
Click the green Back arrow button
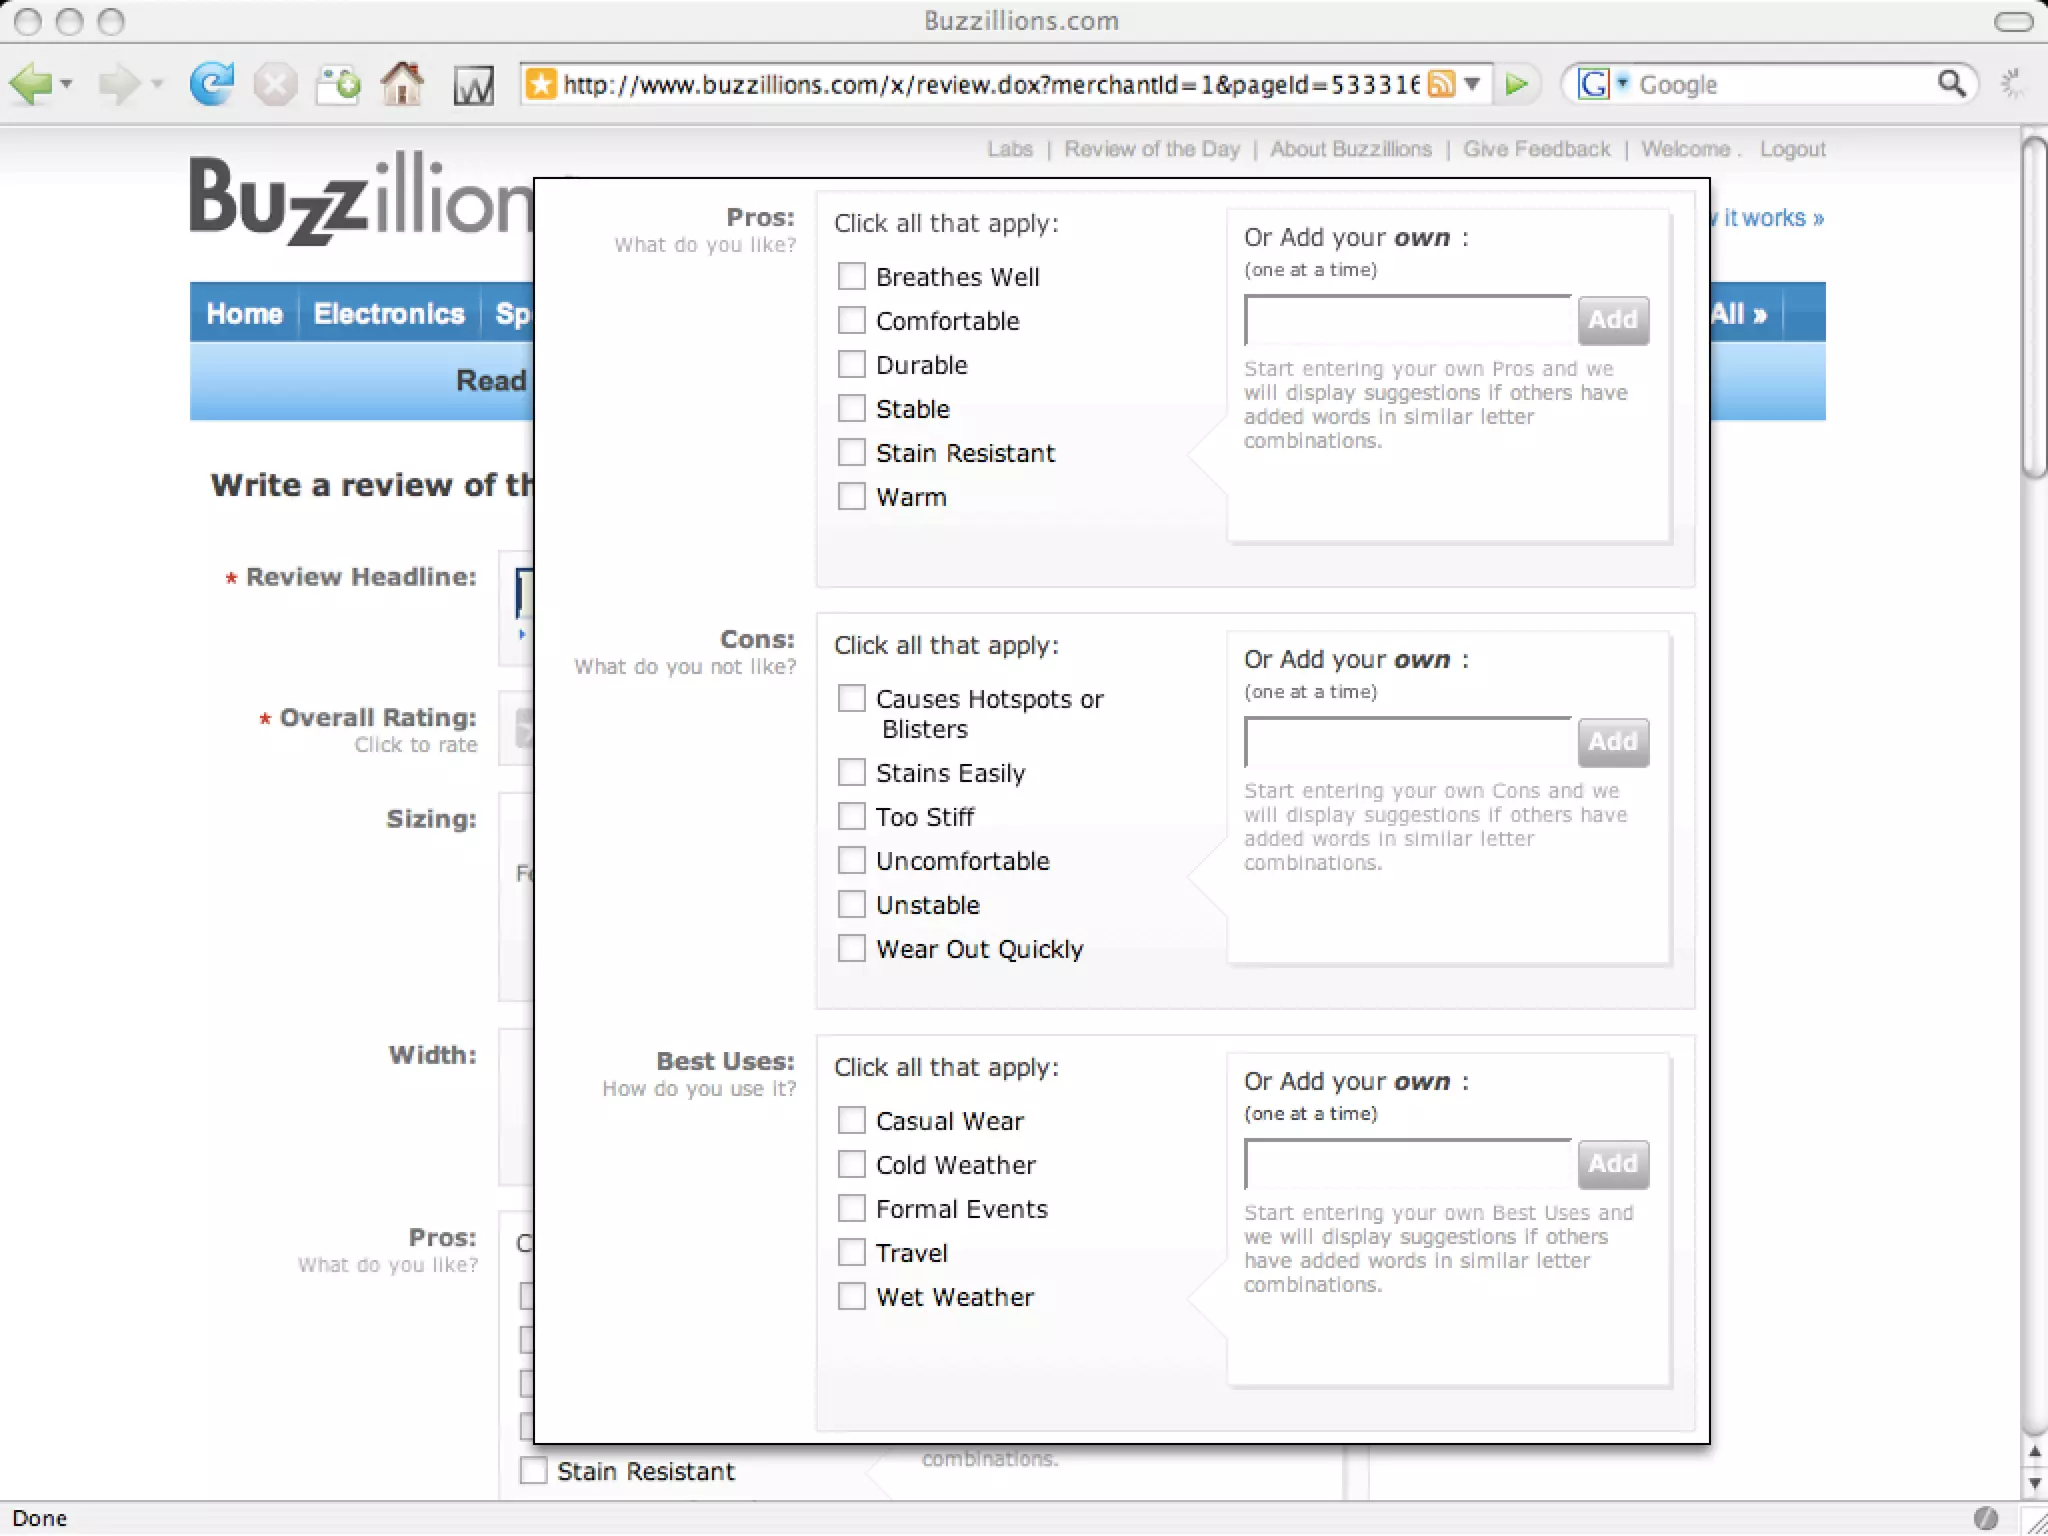click(30, 84)
